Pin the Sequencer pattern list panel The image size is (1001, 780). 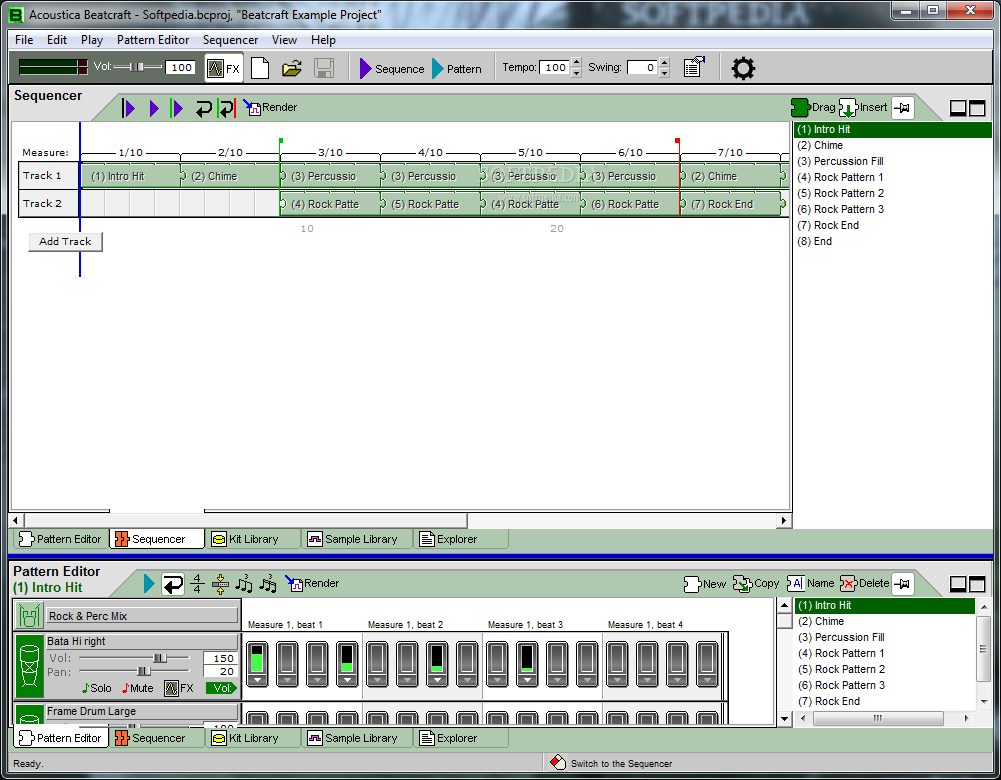pyautogui.click(x=903, y=108)
